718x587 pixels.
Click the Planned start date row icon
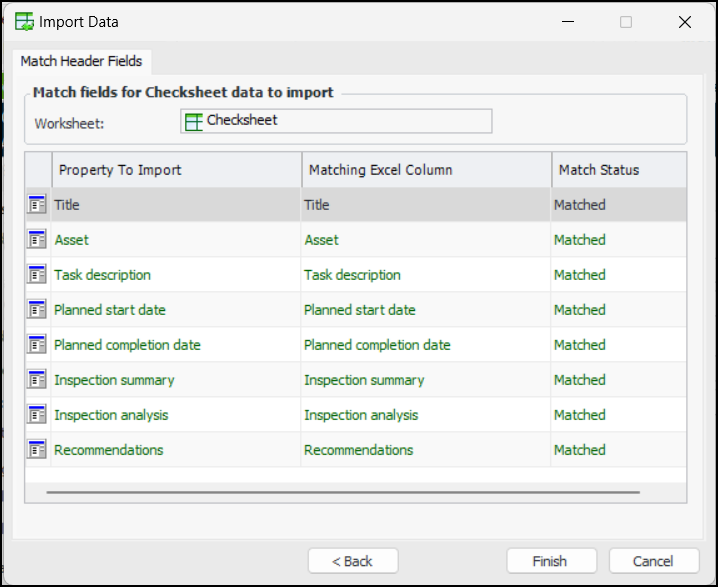click(x=37, y=310)
